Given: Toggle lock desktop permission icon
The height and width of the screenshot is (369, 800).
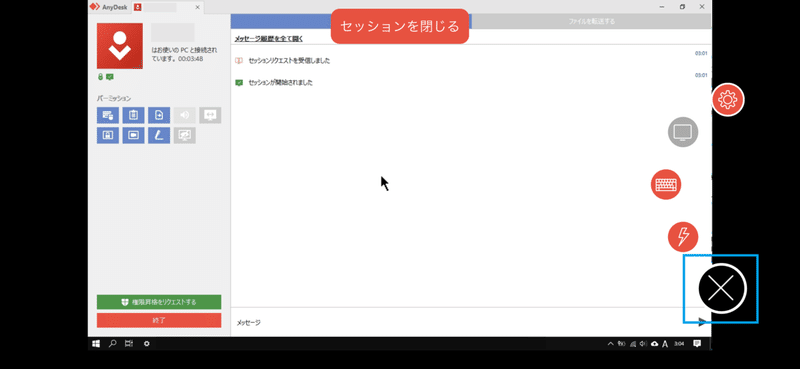Looking at the screenshot, I should 108,135.
